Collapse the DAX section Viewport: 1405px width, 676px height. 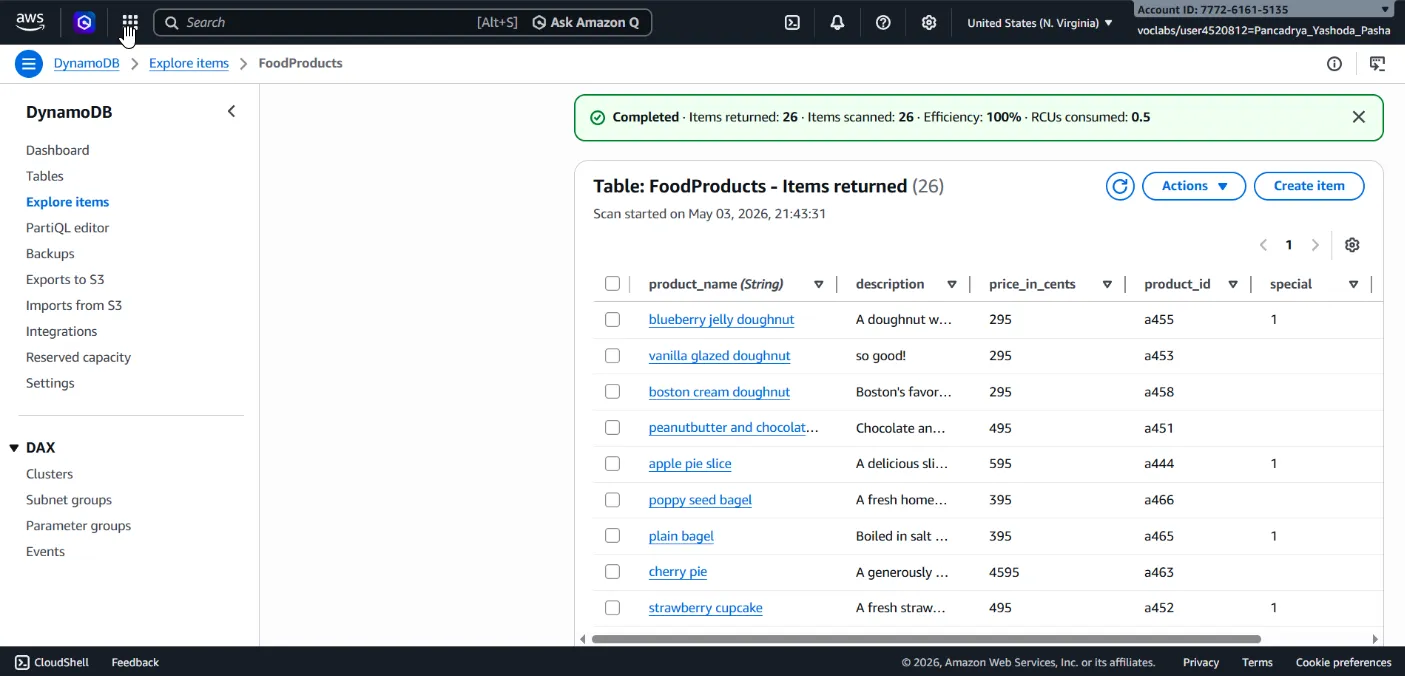(14, 448)
